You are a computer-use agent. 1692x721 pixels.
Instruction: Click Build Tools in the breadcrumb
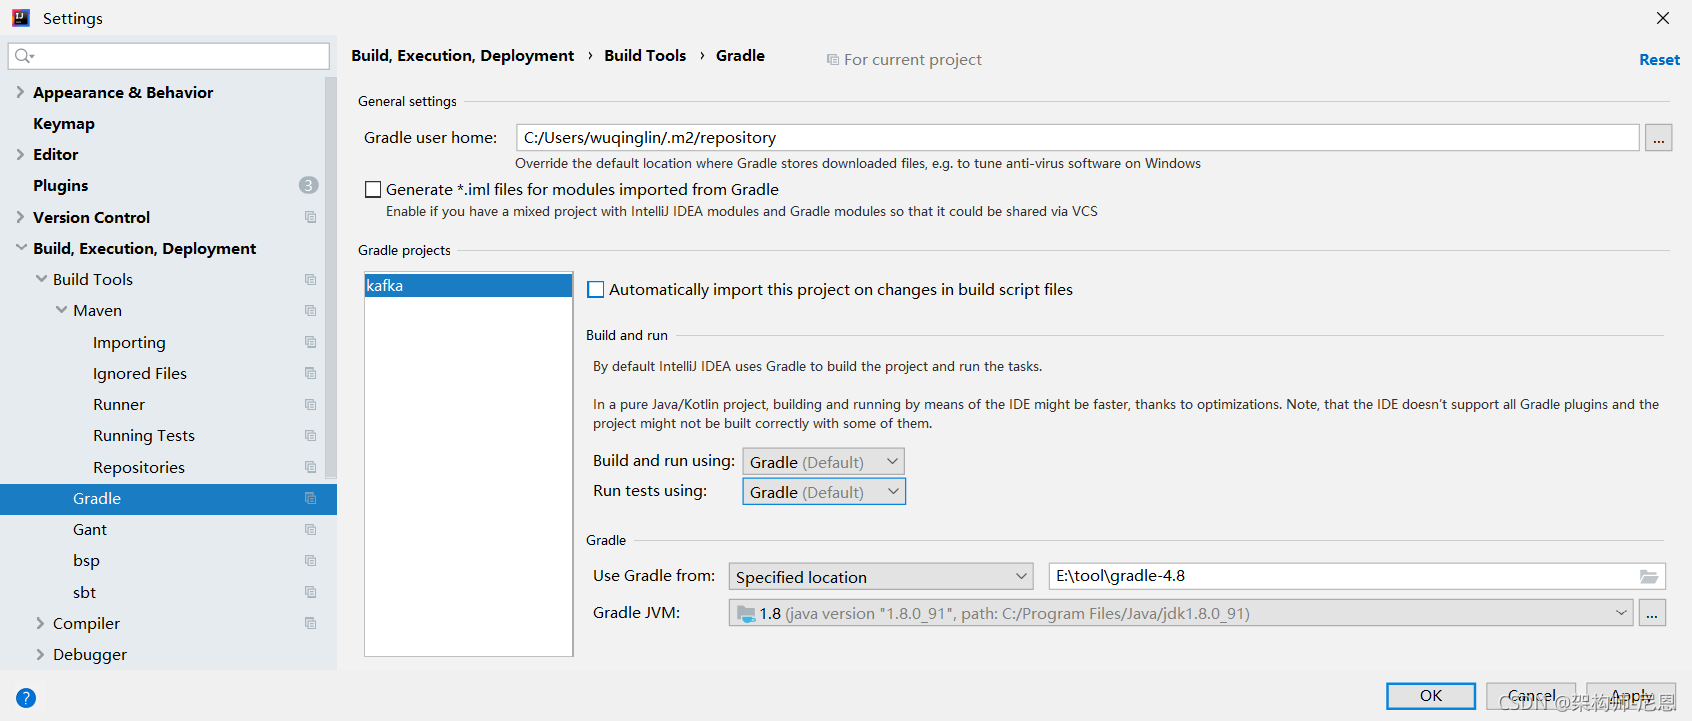coord(645,55)
